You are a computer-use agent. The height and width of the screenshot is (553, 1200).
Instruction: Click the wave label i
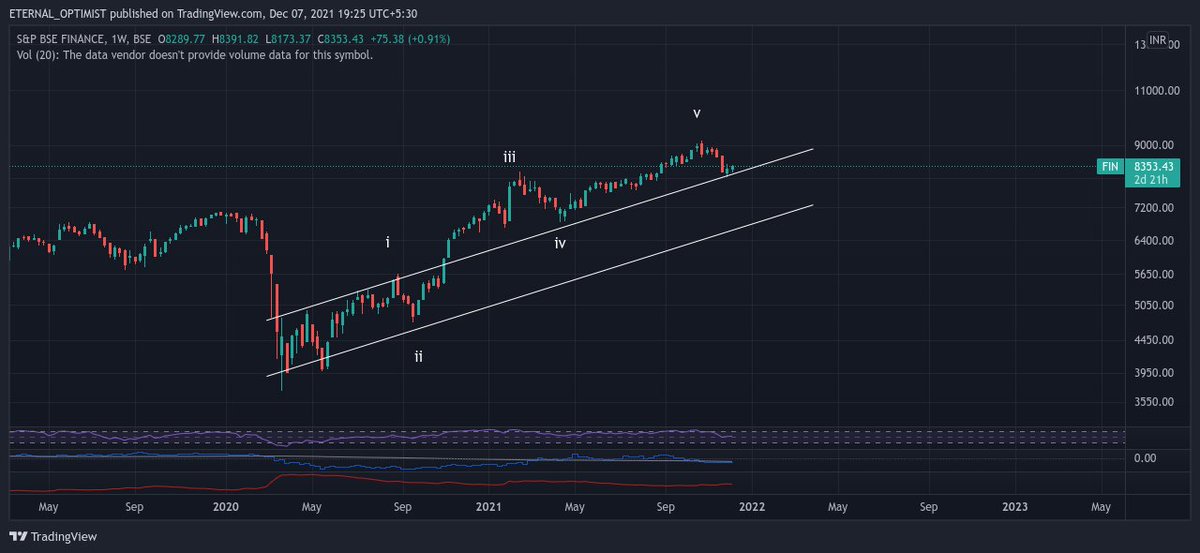388,242
